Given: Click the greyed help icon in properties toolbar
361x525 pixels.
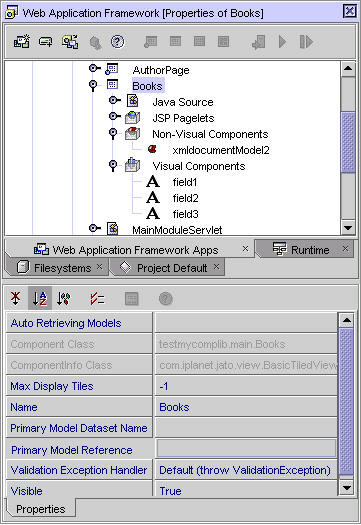Looking at the screenshot, I should 165,299.
